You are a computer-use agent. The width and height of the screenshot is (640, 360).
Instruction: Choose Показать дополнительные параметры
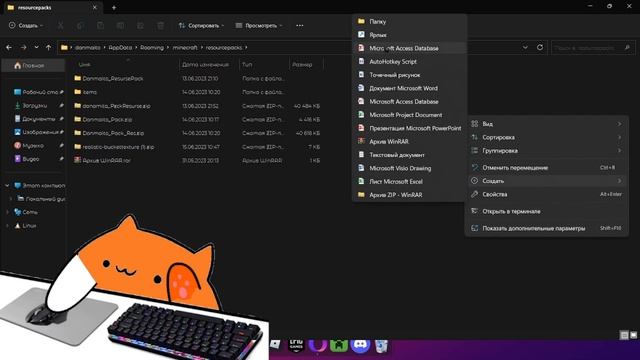(547, 228)
